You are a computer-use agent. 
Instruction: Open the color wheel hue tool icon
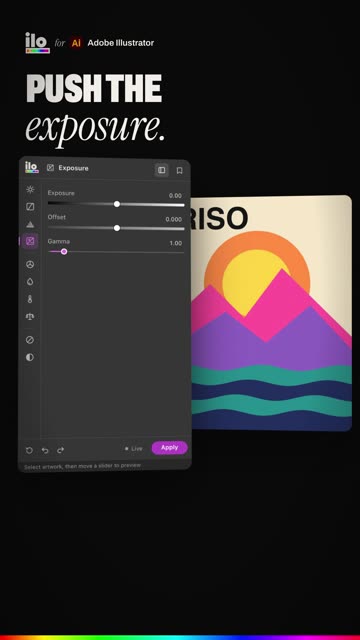30,264
